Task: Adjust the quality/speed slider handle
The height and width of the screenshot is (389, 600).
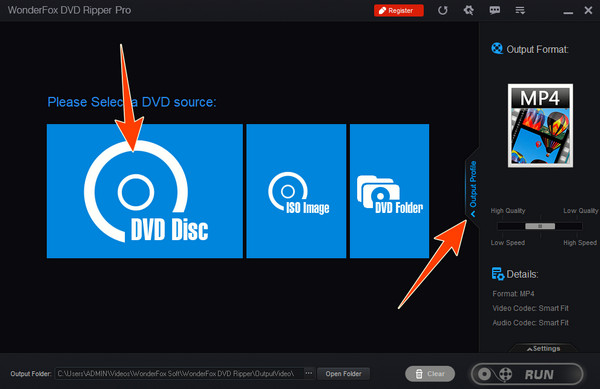Action: tap(540, 226)
